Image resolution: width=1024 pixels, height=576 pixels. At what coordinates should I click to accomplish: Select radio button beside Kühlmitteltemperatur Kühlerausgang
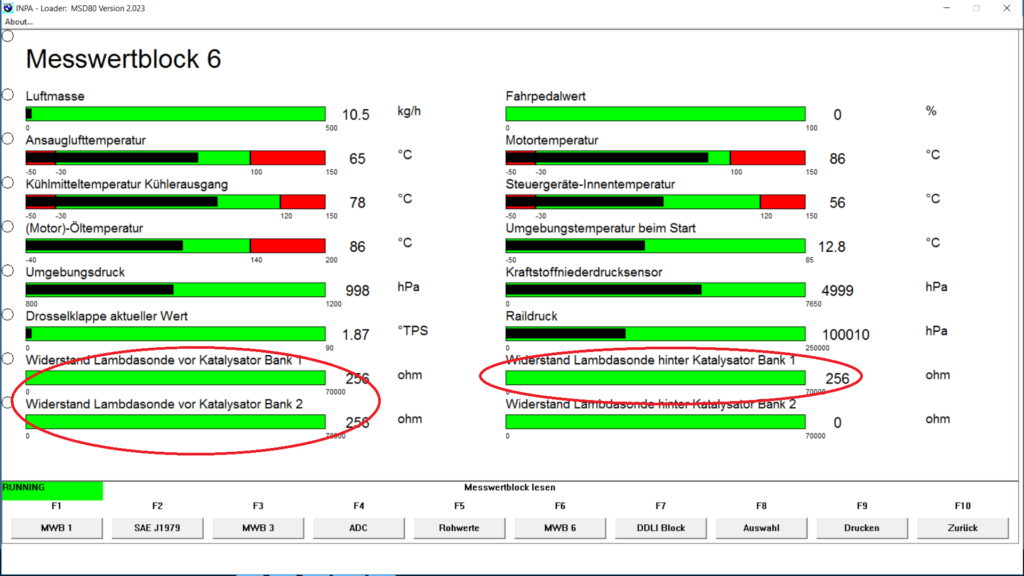tap(8, 182)
